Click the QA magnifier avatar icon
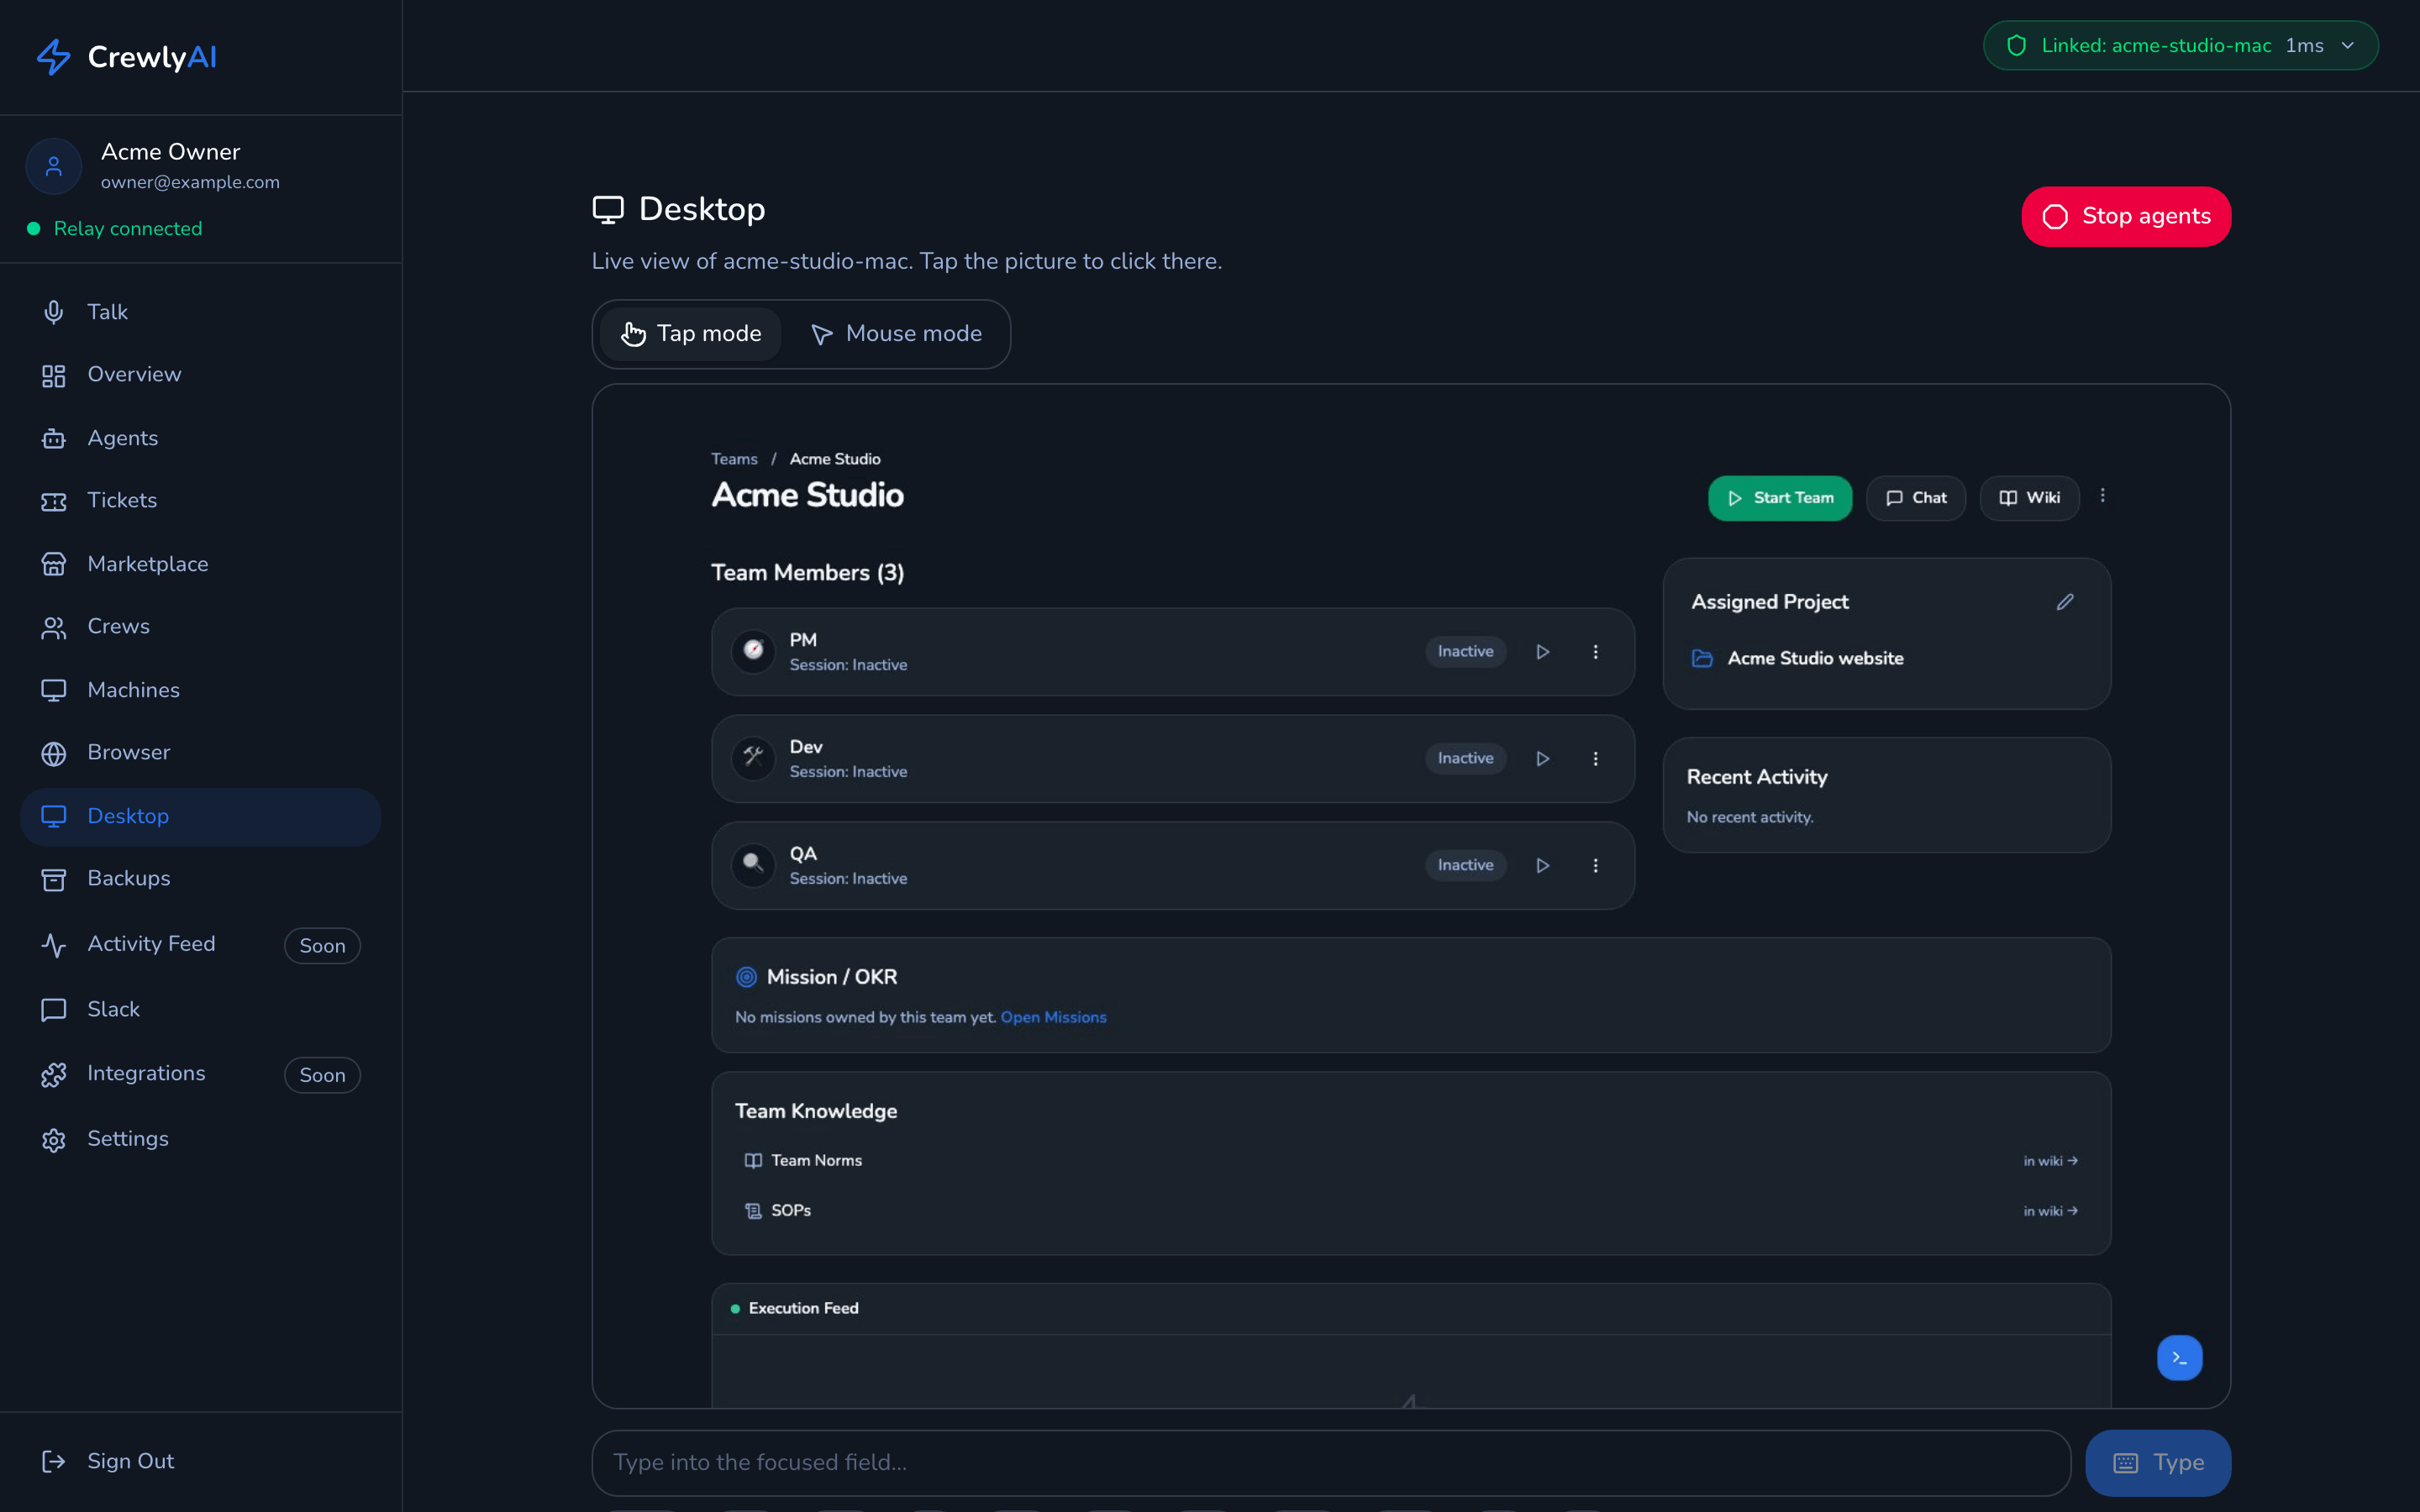Screen dimensions: 2420x1512 (754, 865)
